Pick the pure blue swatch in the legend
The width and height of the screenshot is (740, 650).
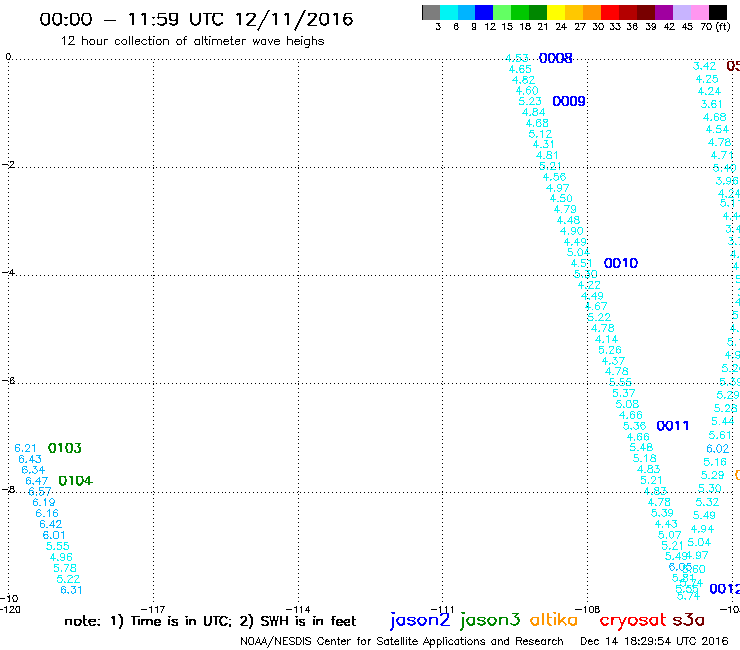(x=484, y=12)
